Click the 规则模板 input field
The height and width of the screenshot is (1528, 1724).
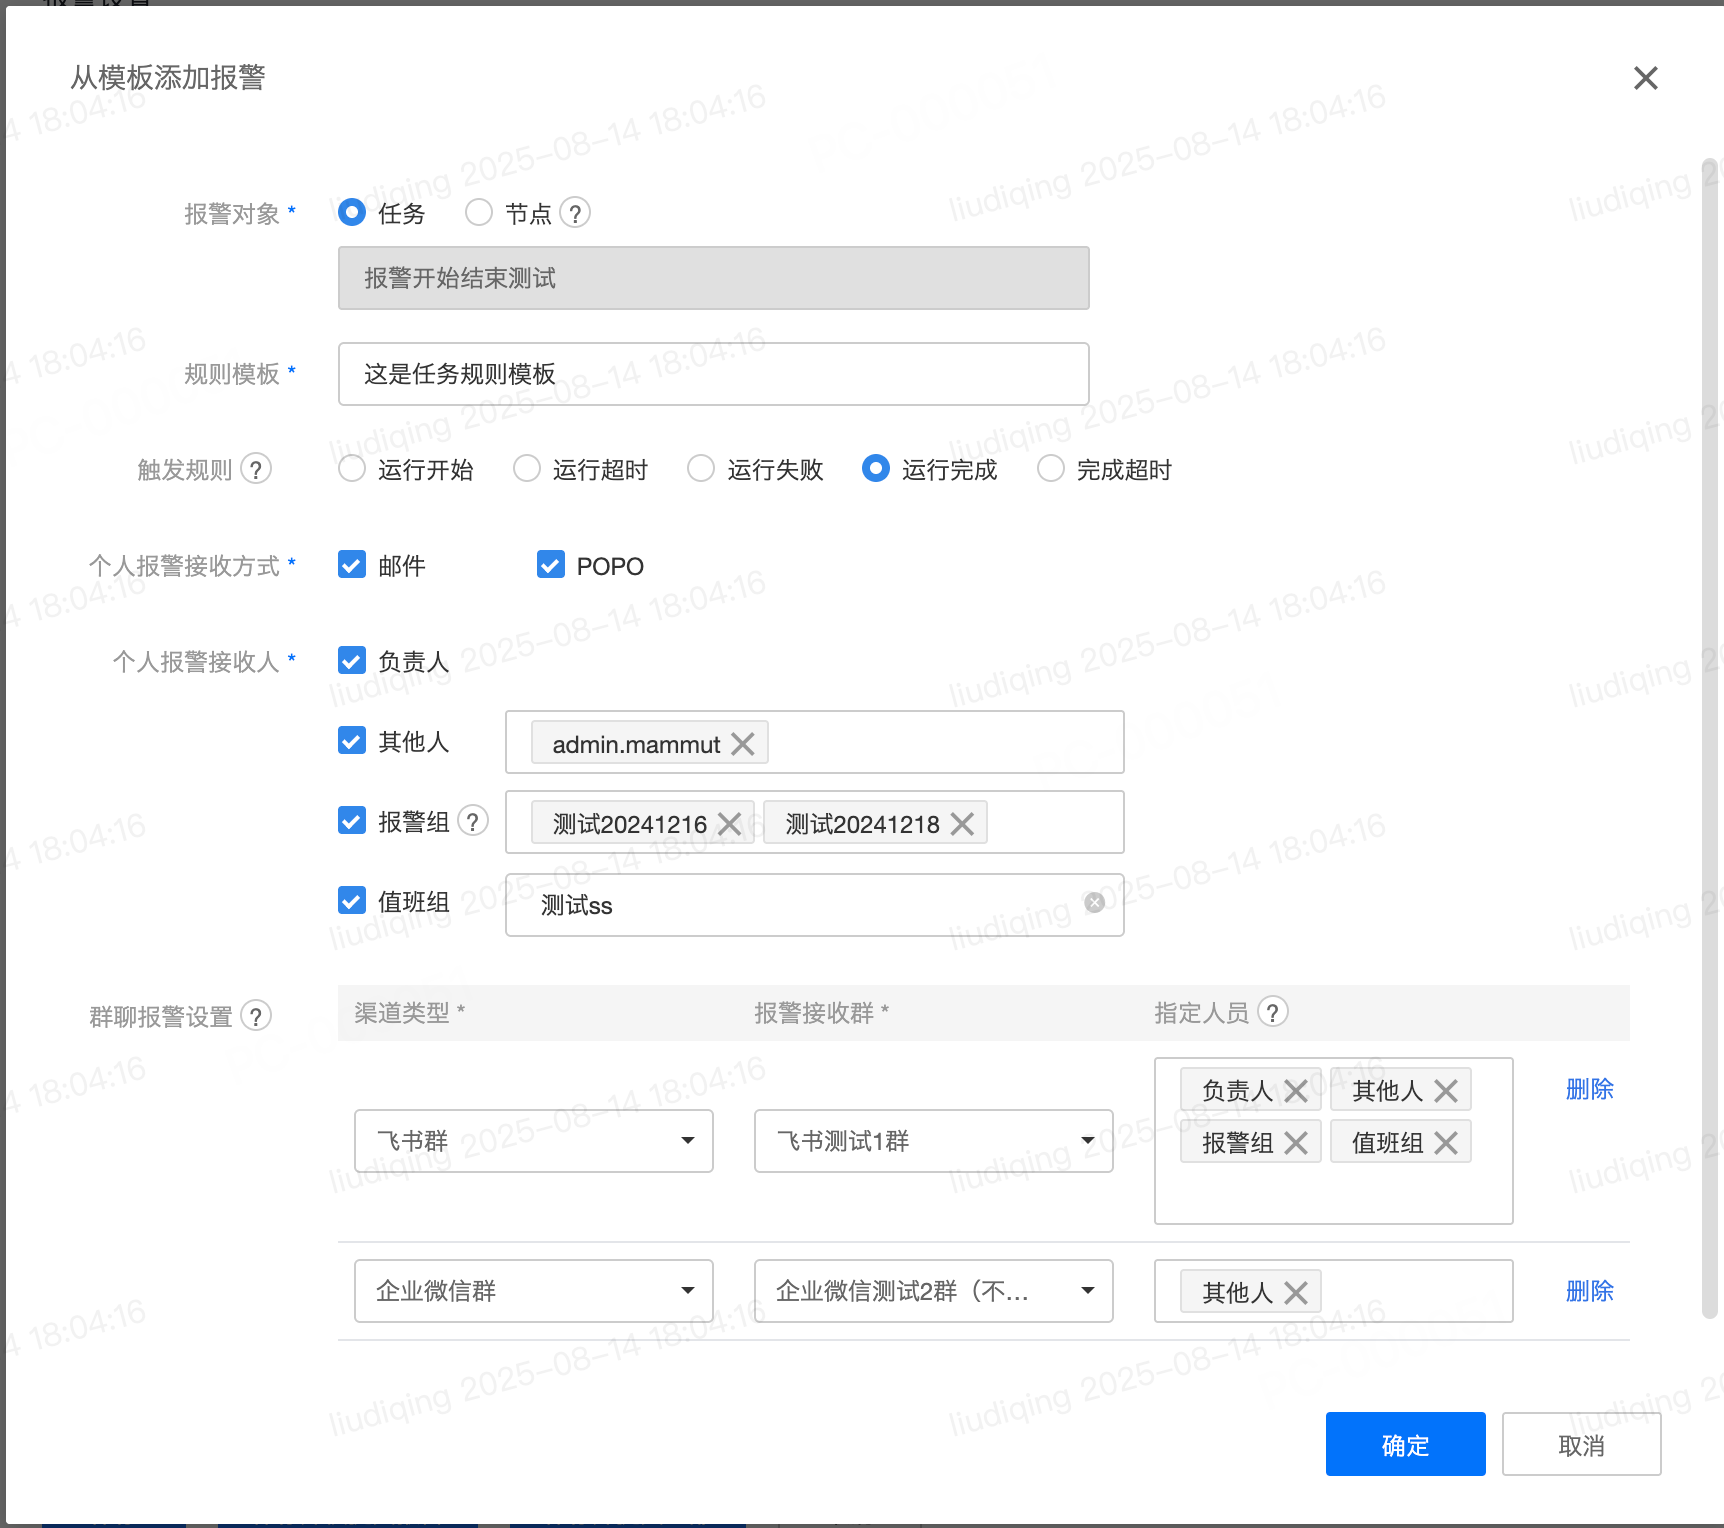click(x=713, y=374)
